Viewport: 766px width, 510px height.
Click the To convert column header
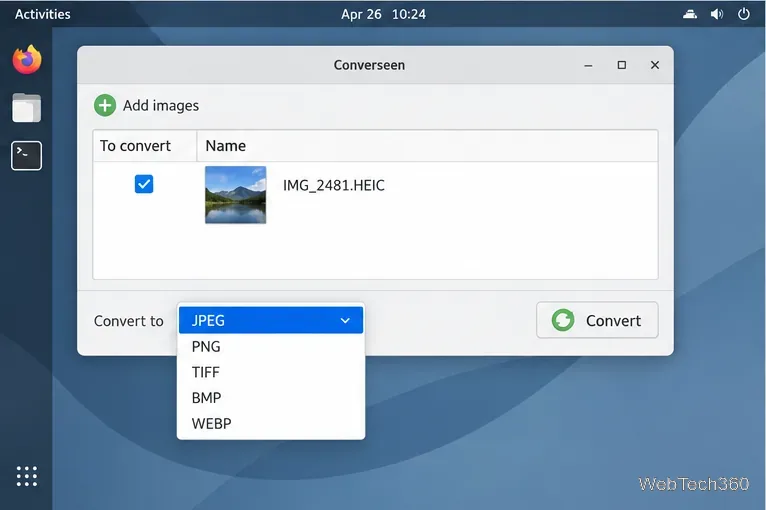click(x=145, y=146)
